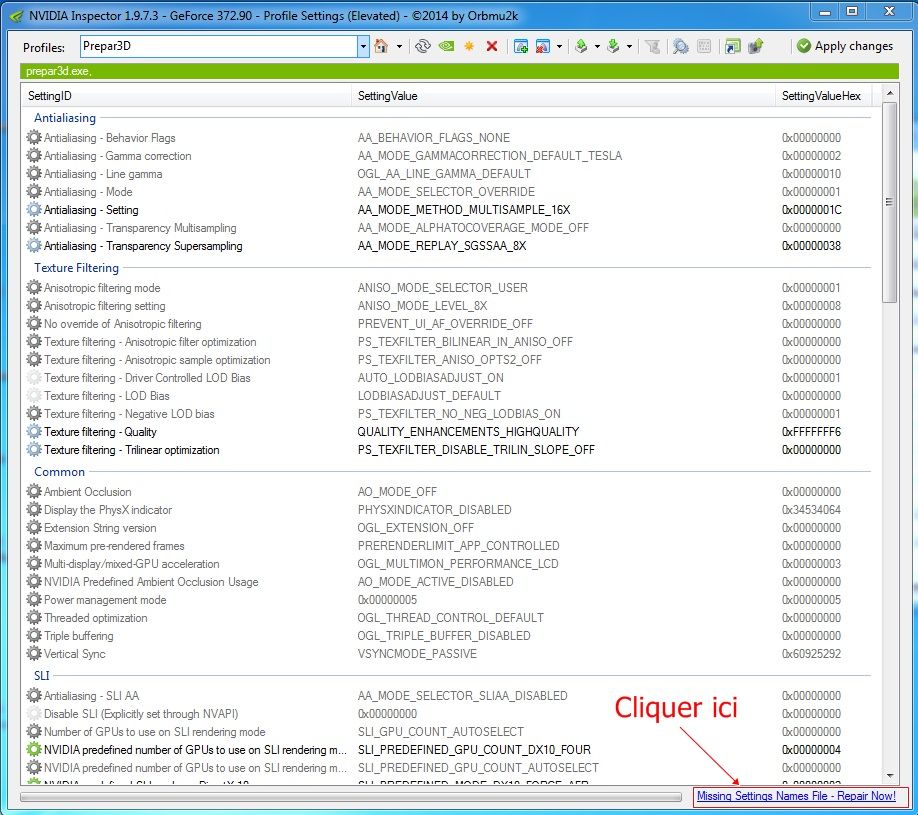
Task: Select hex value 0x0000001C
Action: coord(811,210)
